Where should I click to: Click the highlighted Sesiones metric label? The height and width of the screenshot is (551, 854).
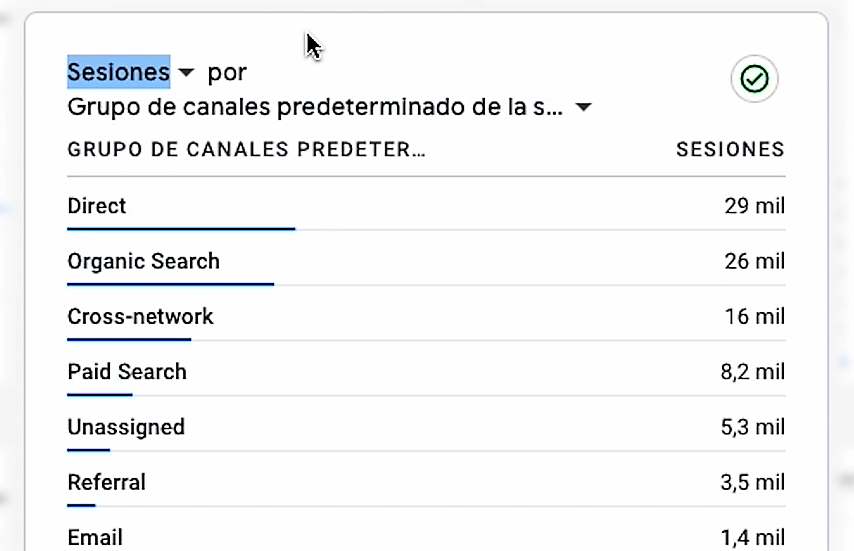(x=118, y=72)
